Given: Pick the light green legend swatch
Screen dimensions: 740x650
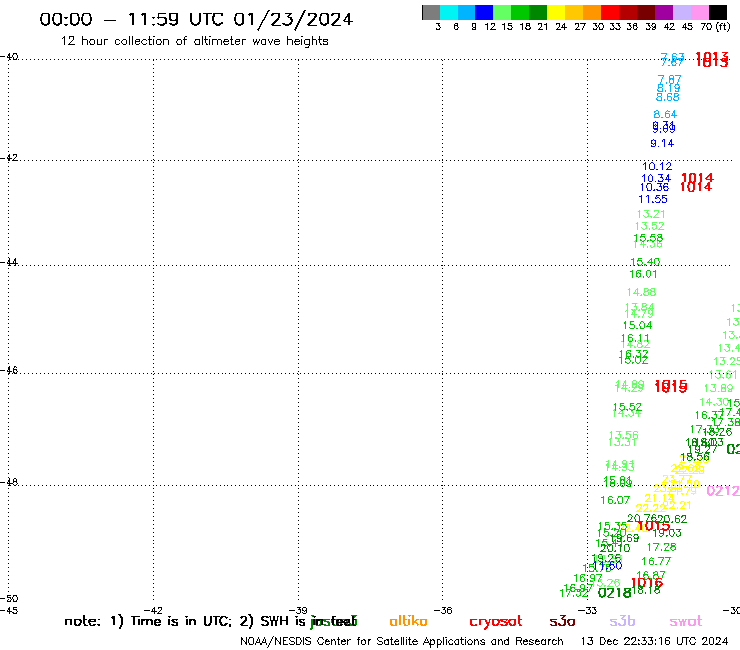Looking at the screenshot, I should tap(502, 12).
